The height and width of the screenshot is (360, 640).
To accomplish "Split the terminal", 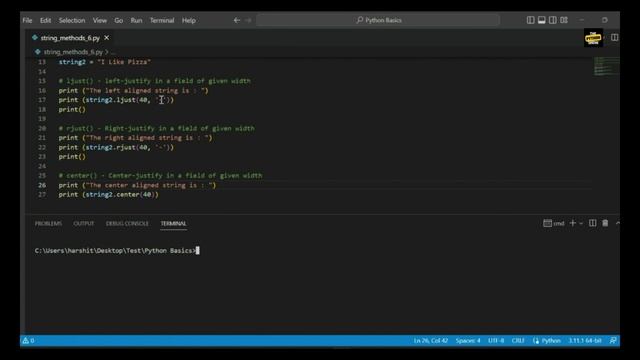I will (593, 223).
